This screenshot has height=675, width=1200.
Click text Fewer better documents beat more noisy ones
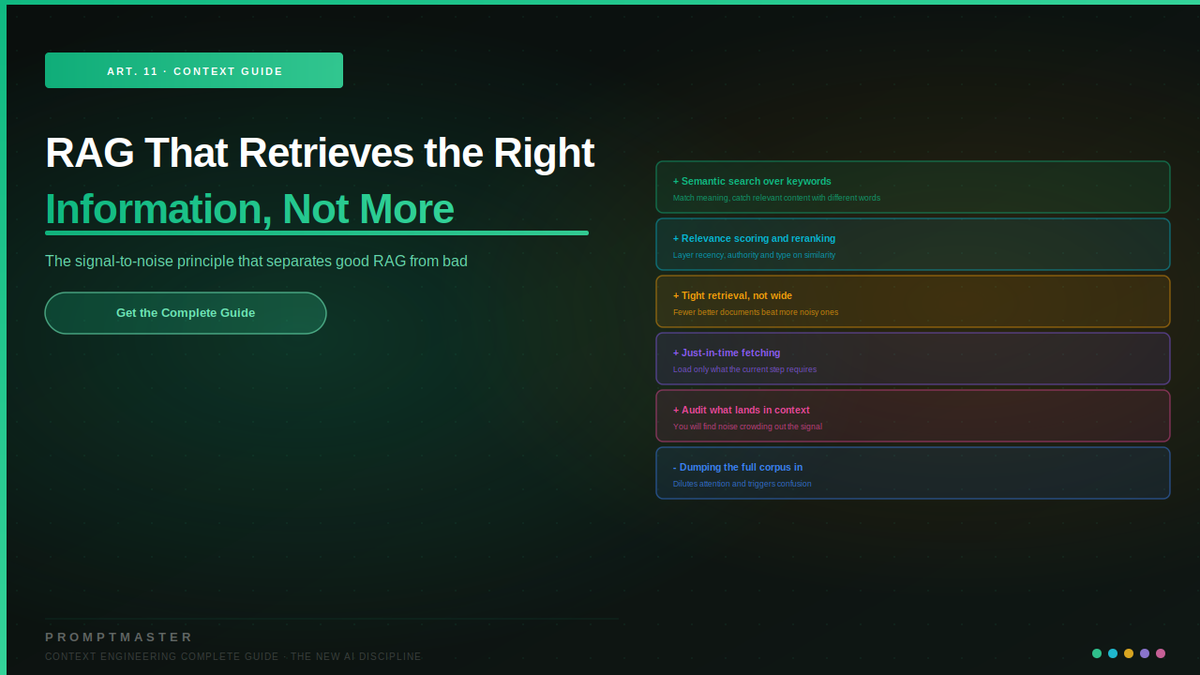pyautogui.click(x=756, y=312)
